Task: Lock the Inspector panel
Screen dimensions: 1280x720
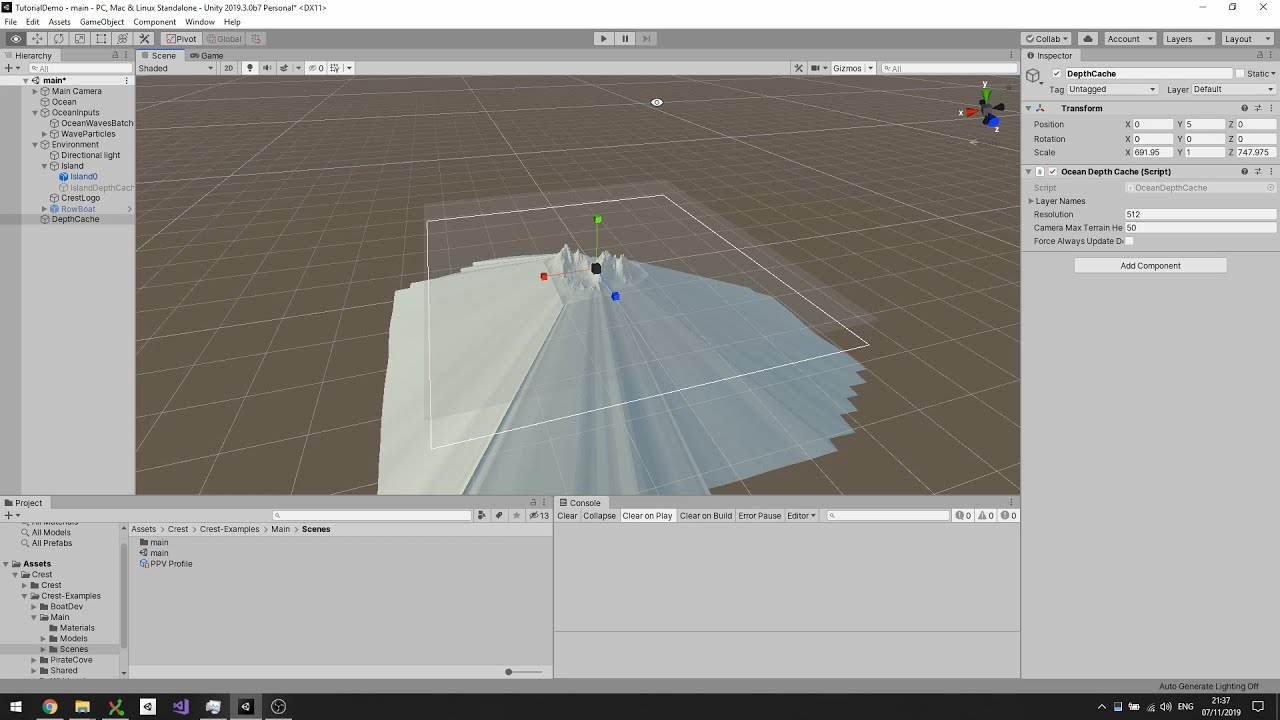Action: coord(1259,55)
